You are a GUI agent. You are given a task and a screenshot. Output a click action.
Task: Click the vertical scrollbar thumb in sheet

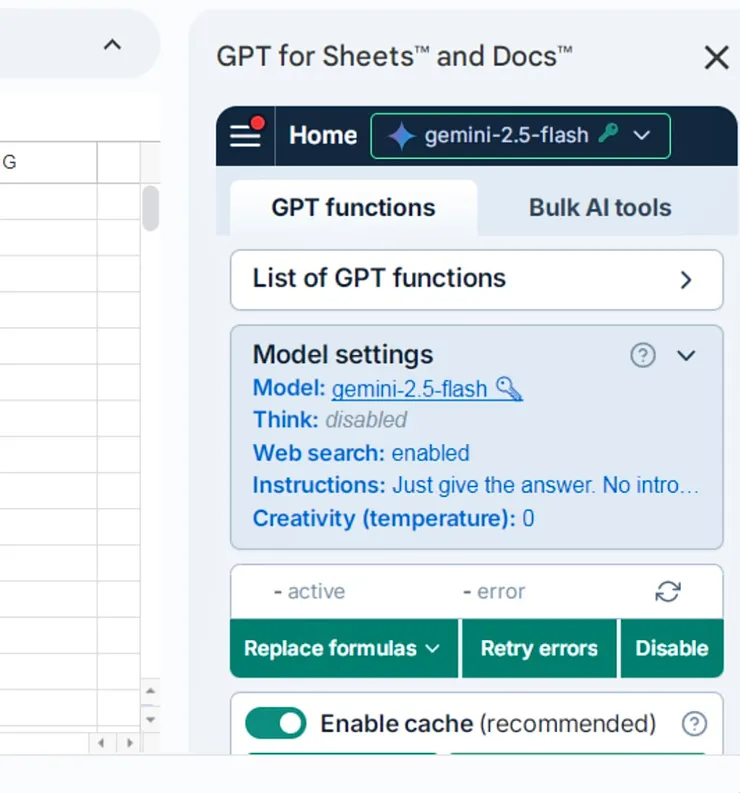pyautogui.click(x=150, y=208)
